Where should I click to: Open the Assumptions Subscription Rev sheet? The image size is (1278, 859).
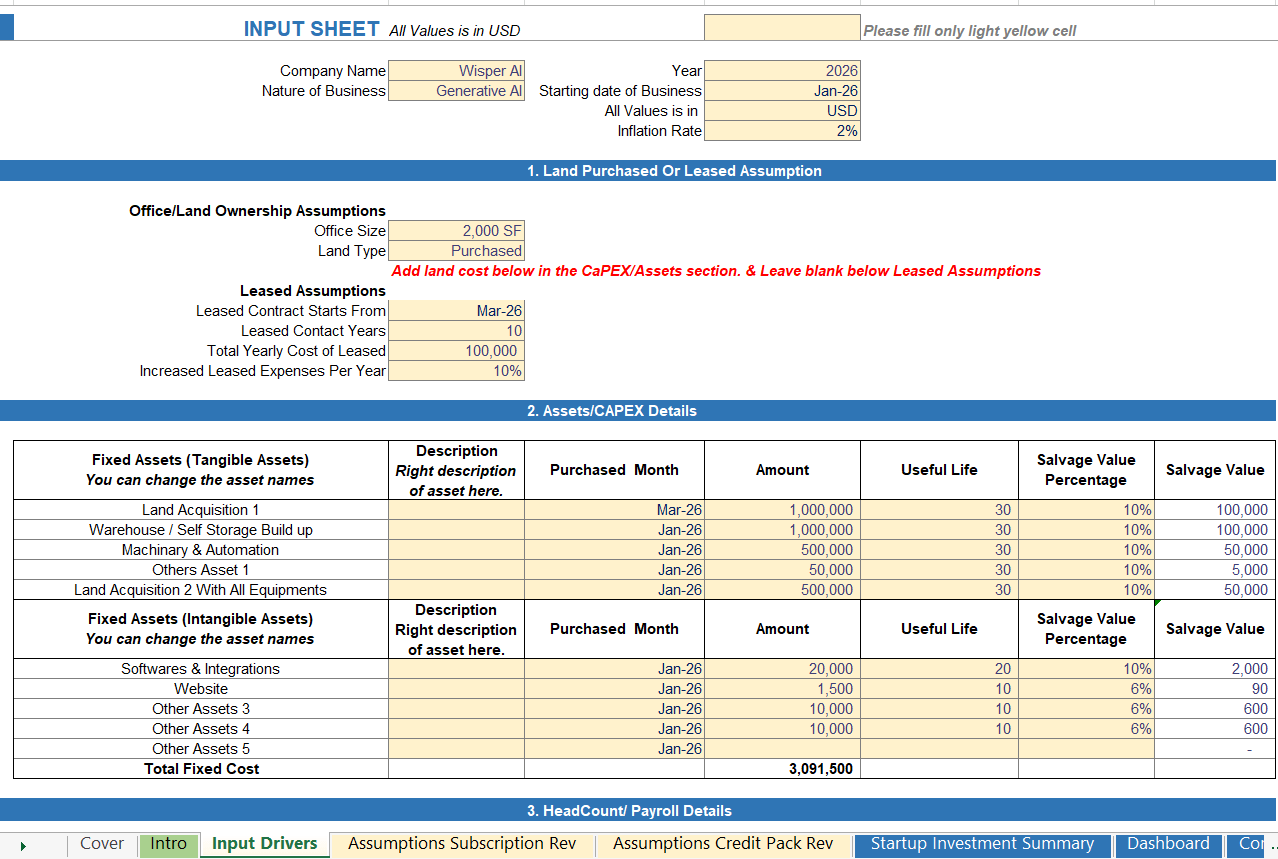pyautogui.click(x=460, y=844)
